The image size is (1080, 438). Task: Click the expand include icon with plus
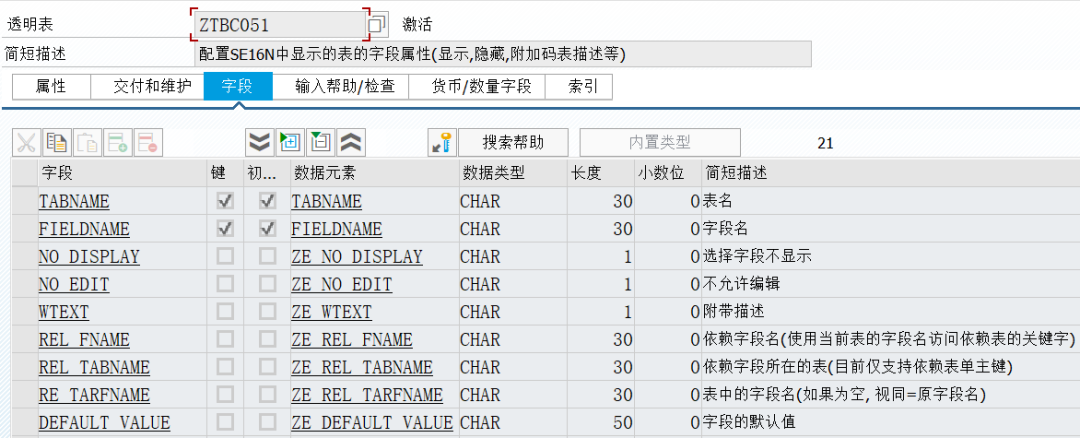coord(290,143)
